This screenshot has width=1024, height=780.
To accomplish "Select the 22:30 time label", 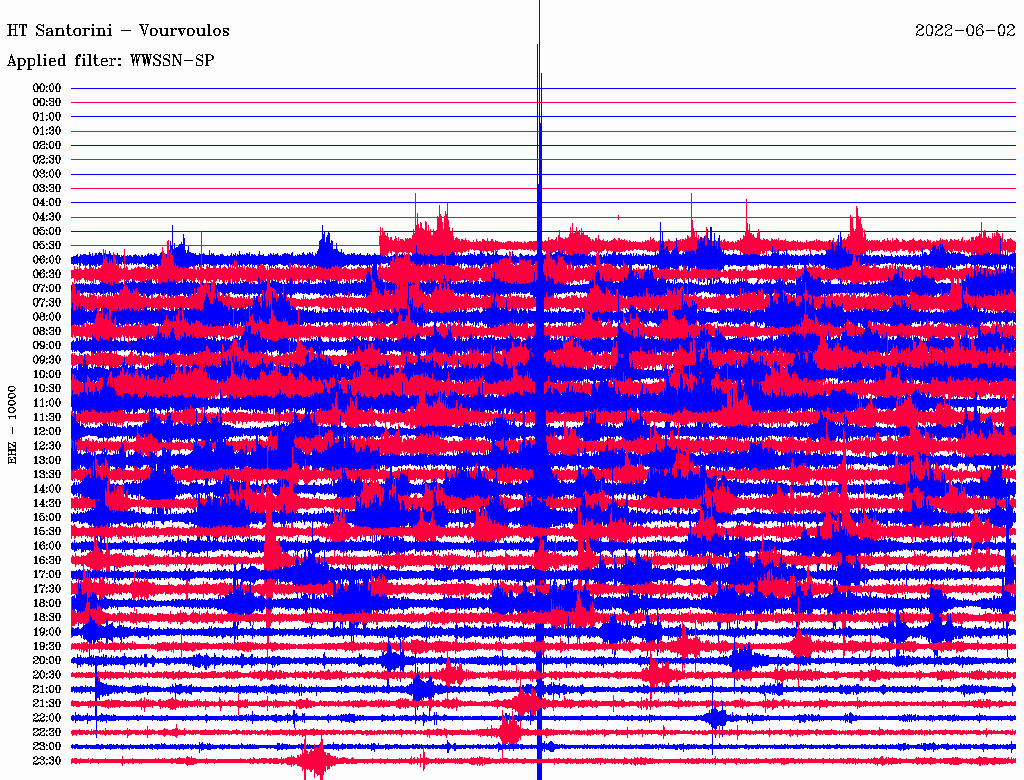I will (x=47, y=732).
